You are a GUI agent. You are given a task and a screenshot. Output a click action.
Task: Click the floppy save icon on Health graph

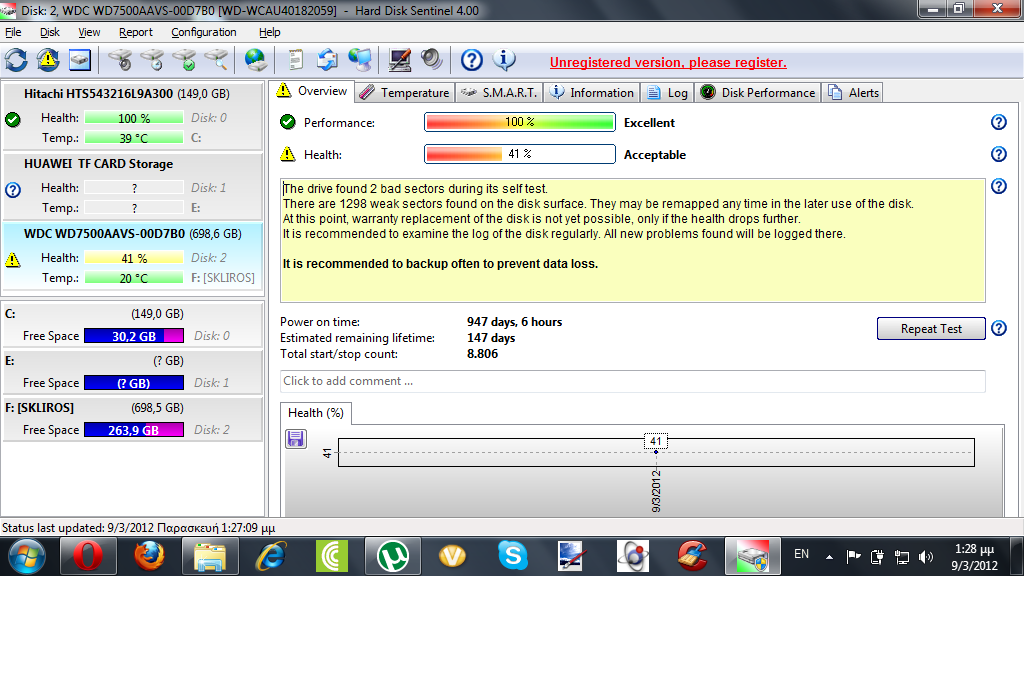tap(296, 439)
